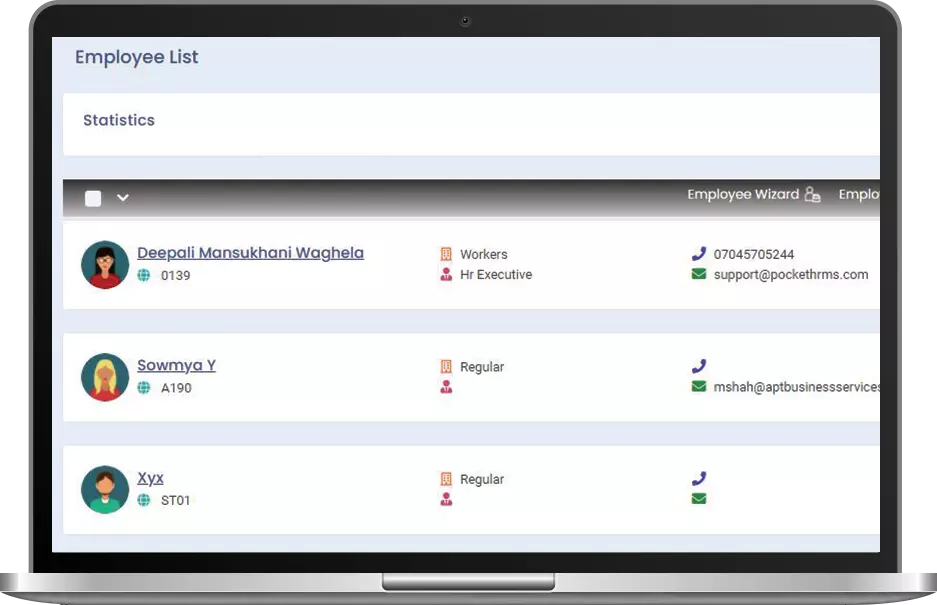Screen dimensions: 937x605
Task: Click Sowmya Y's avatar picture
Action: coord(105,377)
